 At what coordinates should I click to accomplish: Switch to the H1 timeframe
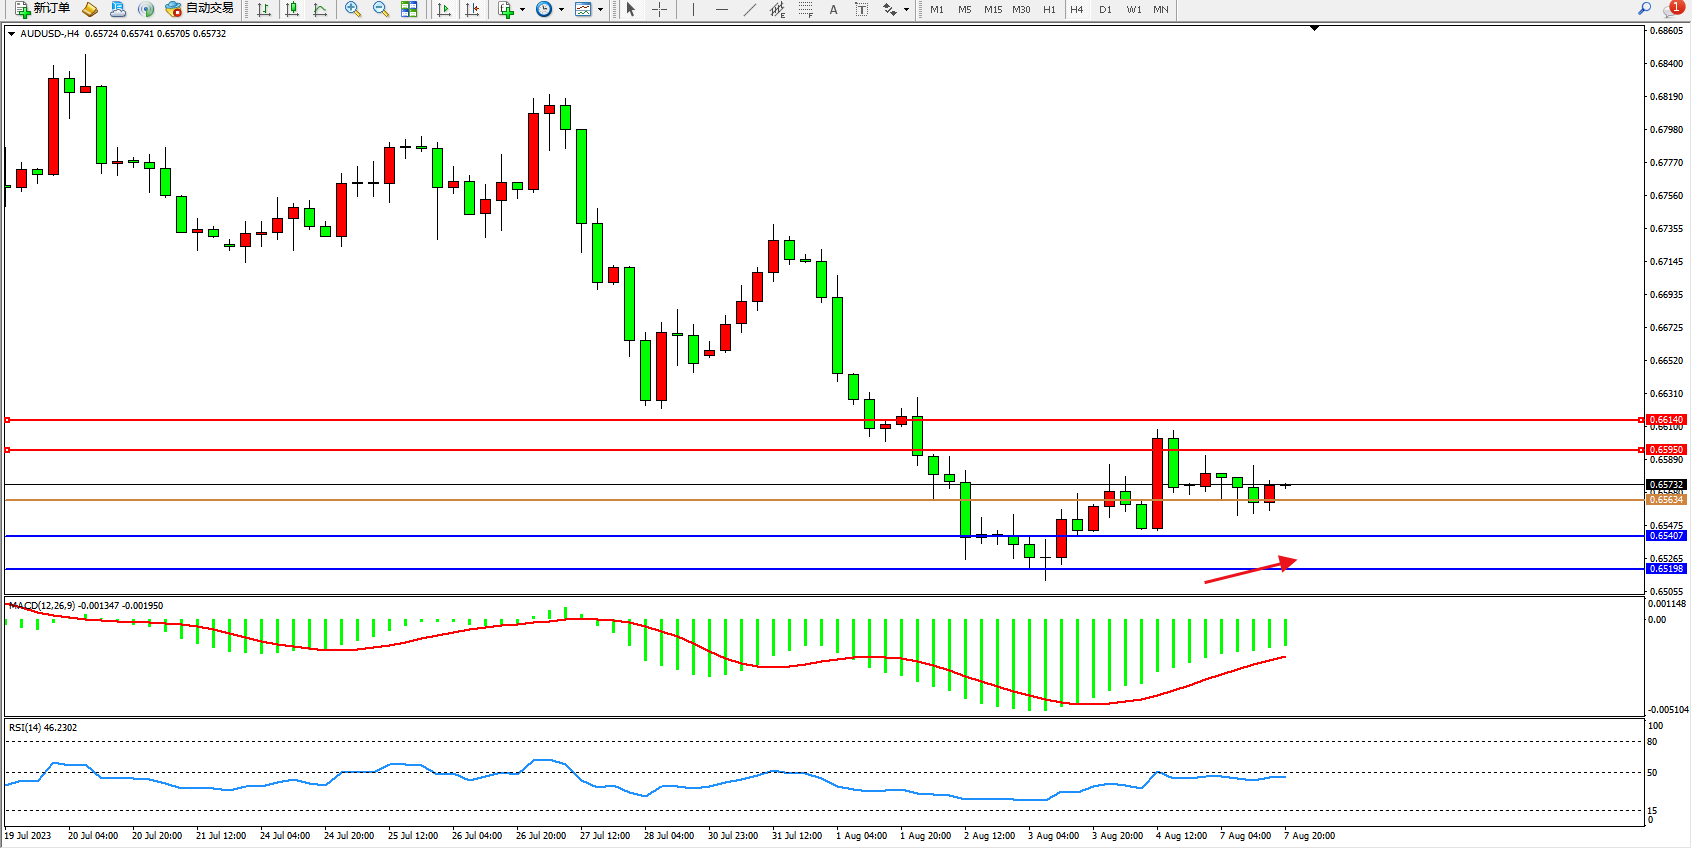coord(1049,9)
